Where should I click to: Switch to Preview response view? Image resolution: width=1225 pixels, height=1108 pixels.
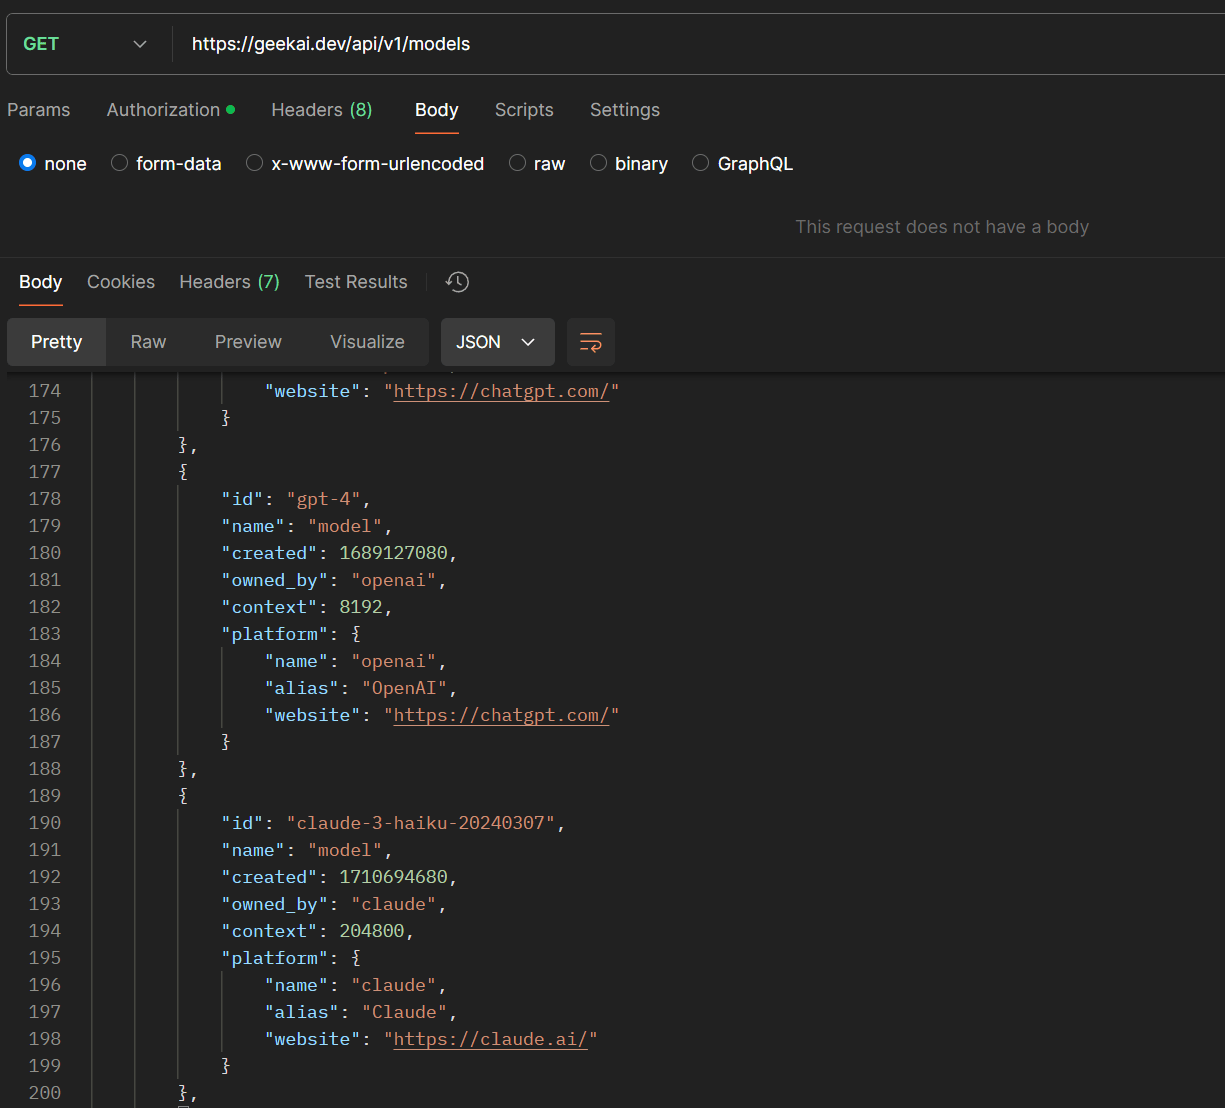click(248, 342)
